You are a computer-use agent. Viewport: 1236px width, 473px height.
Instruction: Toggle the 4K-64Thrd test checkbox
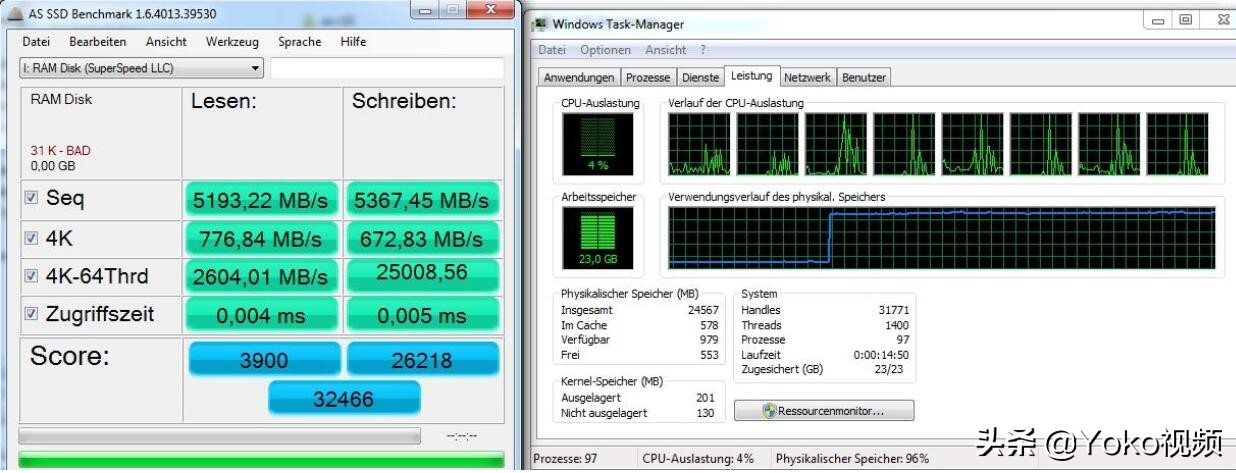[x=31, y=276]
